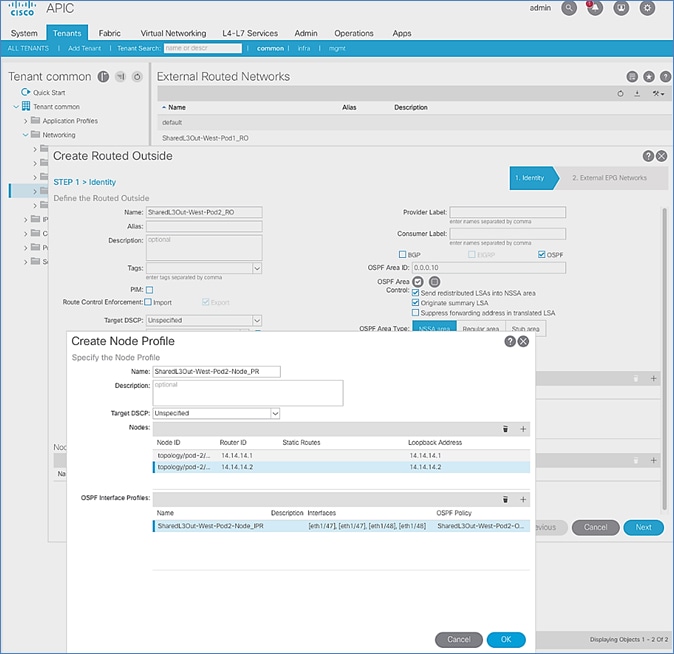The height and width of the screenshot is (654, 674).
Task: Click the refresh icon in External Routed Networks toolbar
Action: tap(620, 94)
